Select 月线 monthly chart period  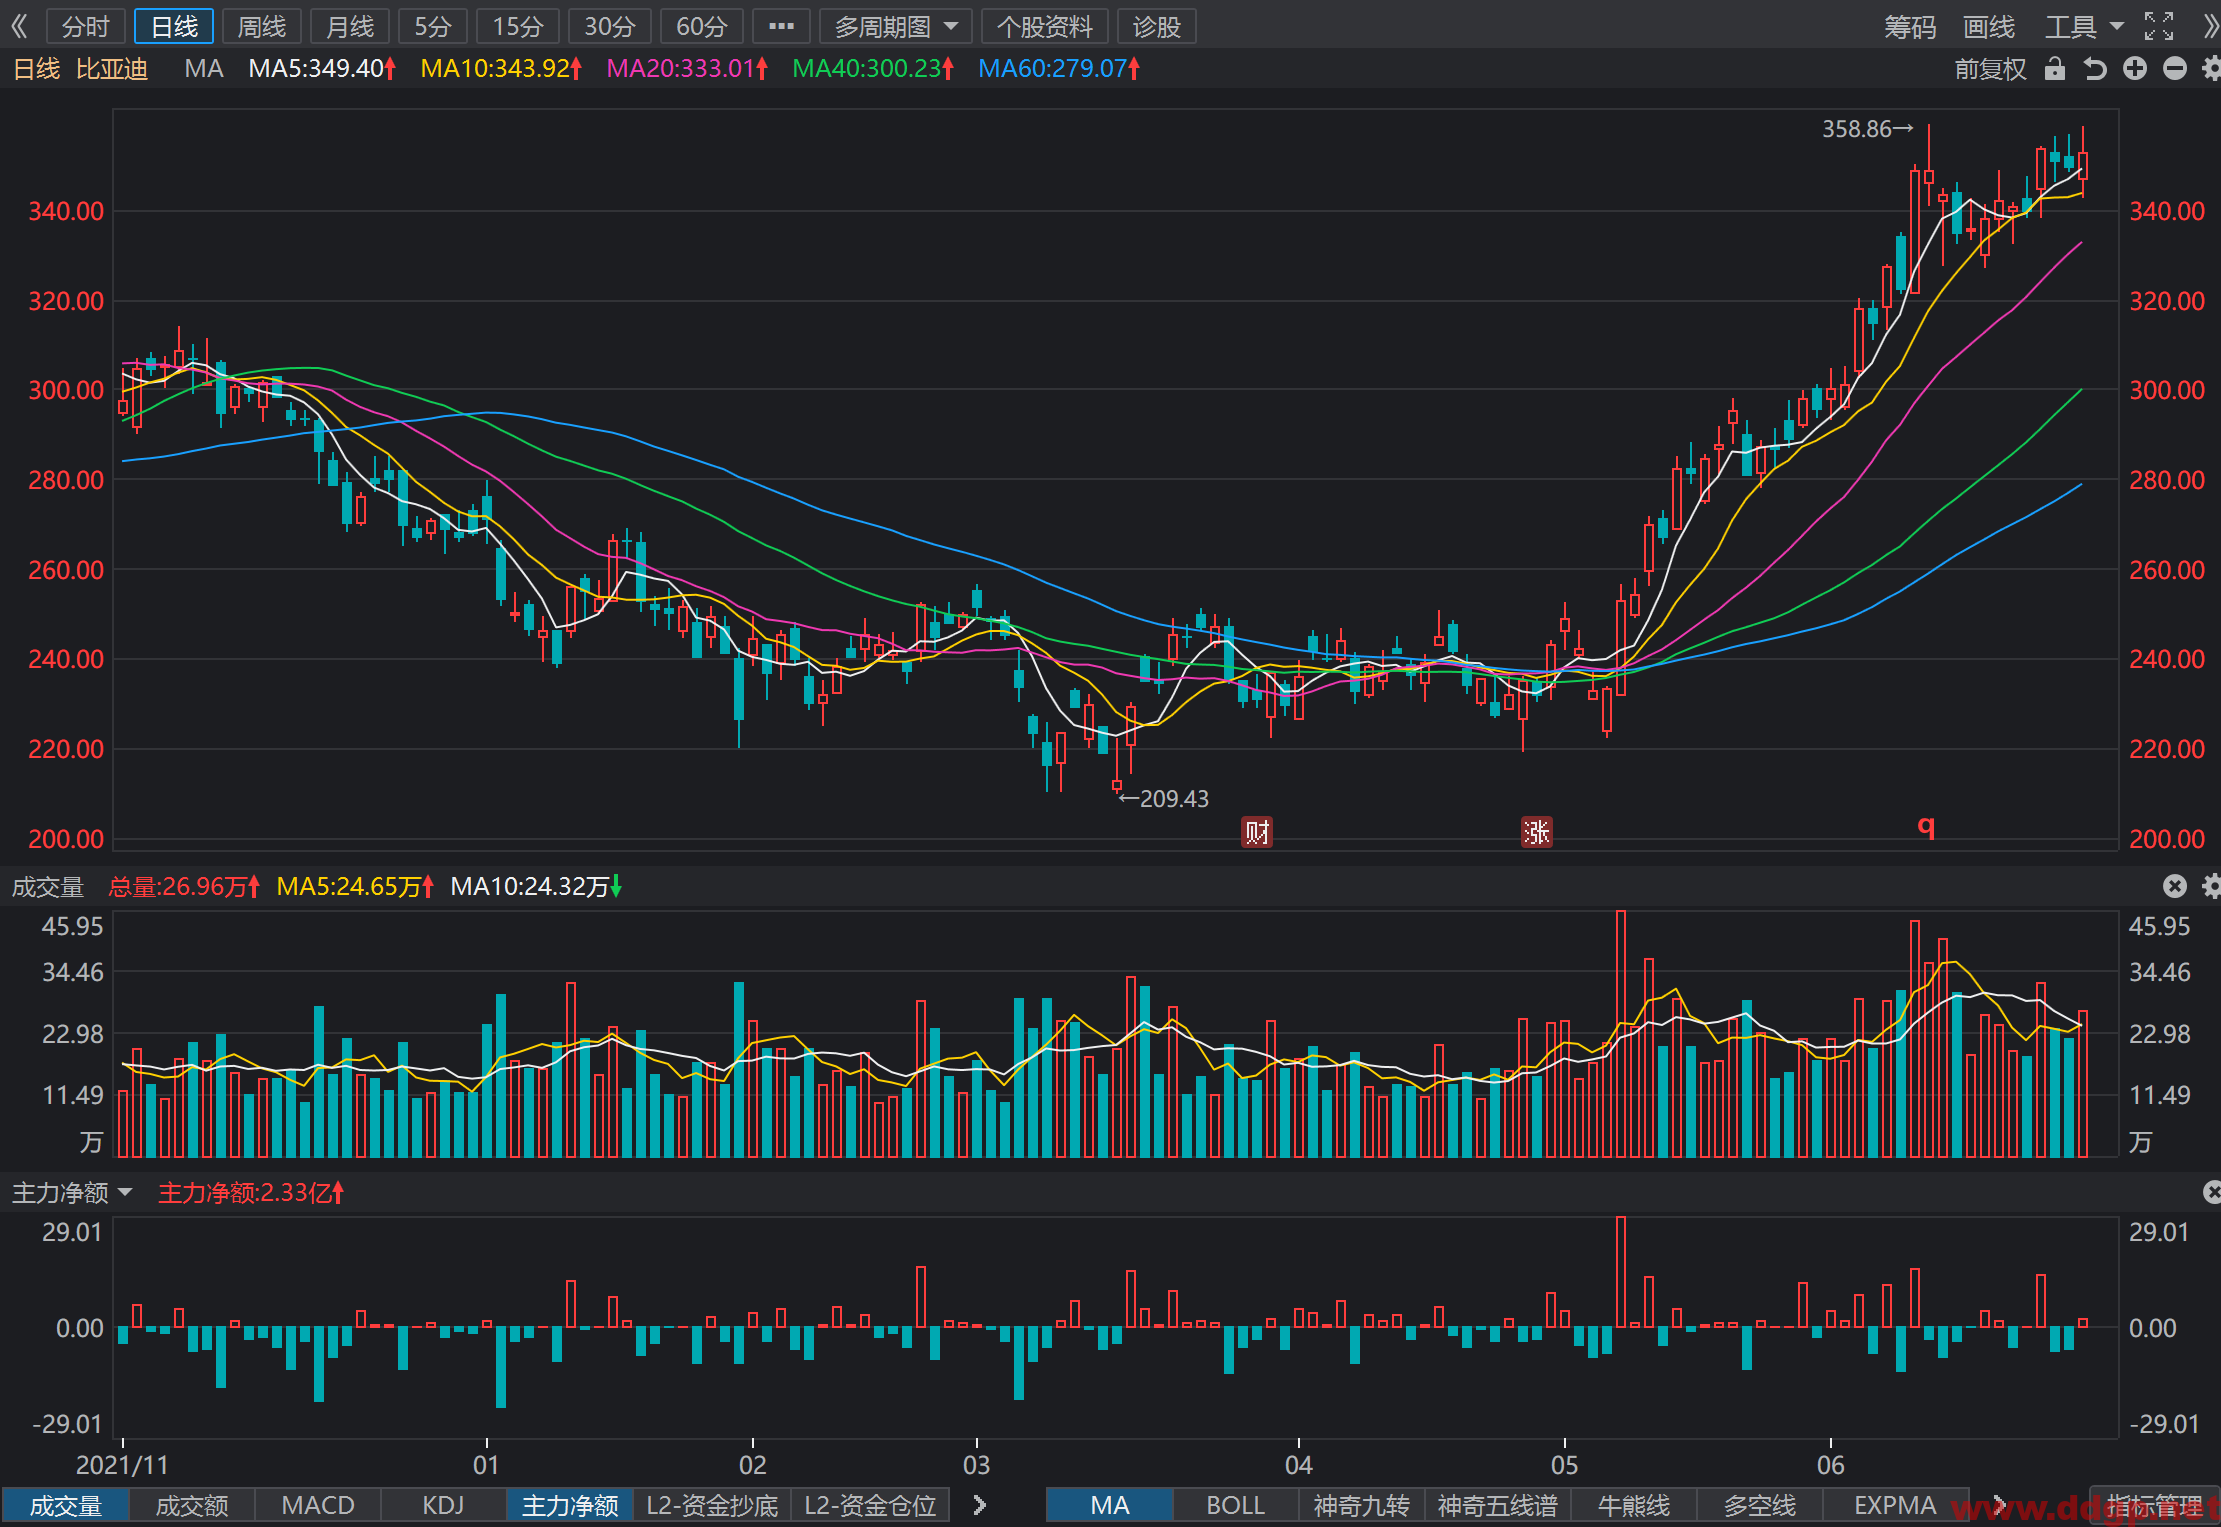pos(350,26)
